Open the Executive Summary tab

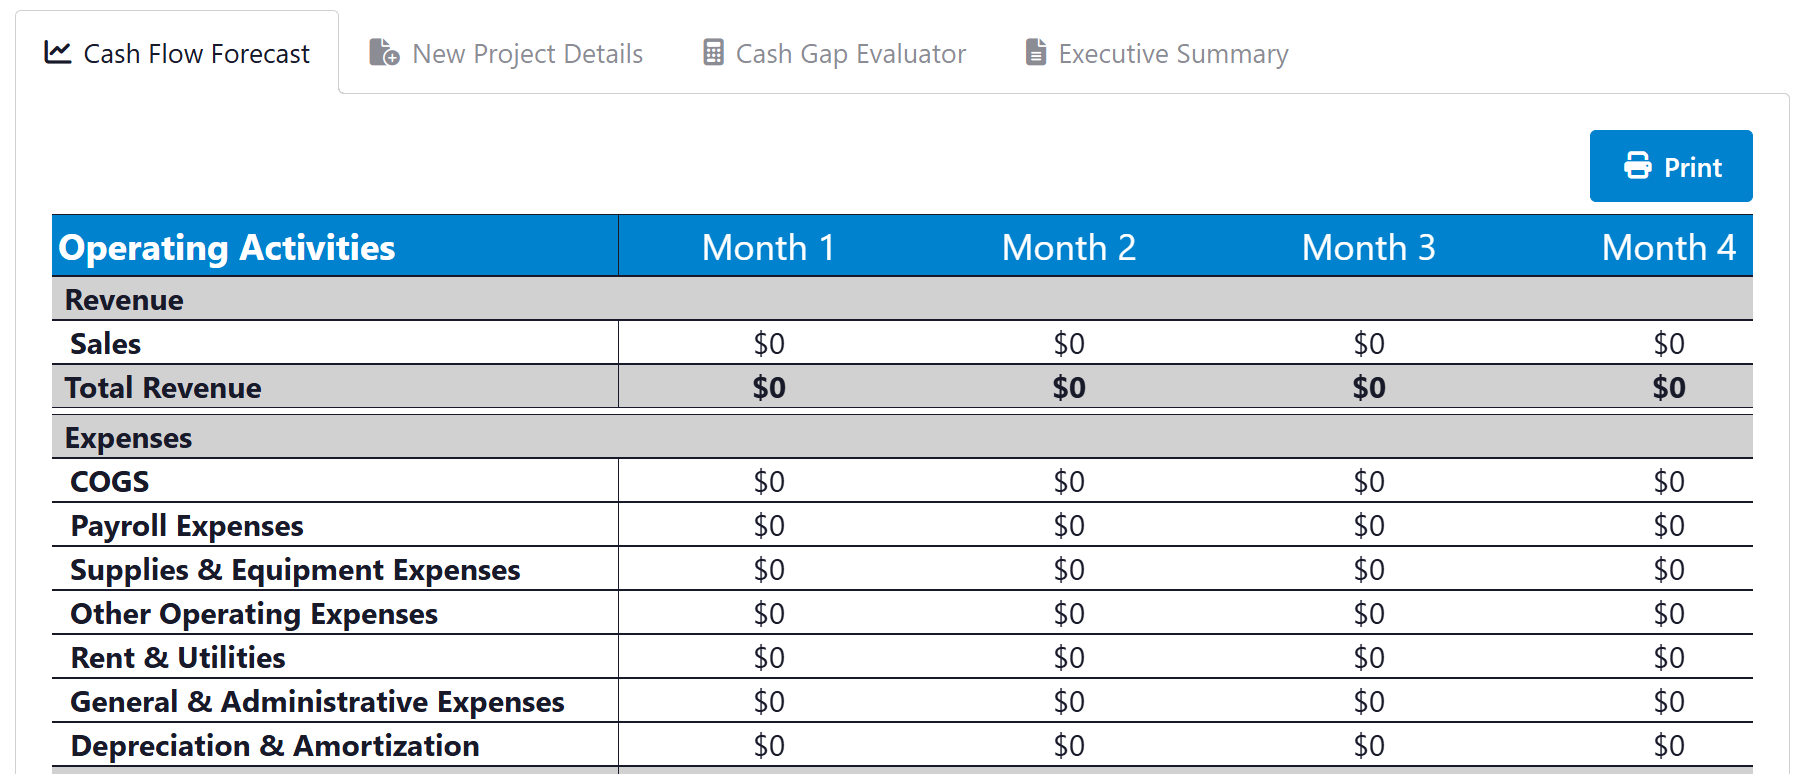coord(1173,54)
